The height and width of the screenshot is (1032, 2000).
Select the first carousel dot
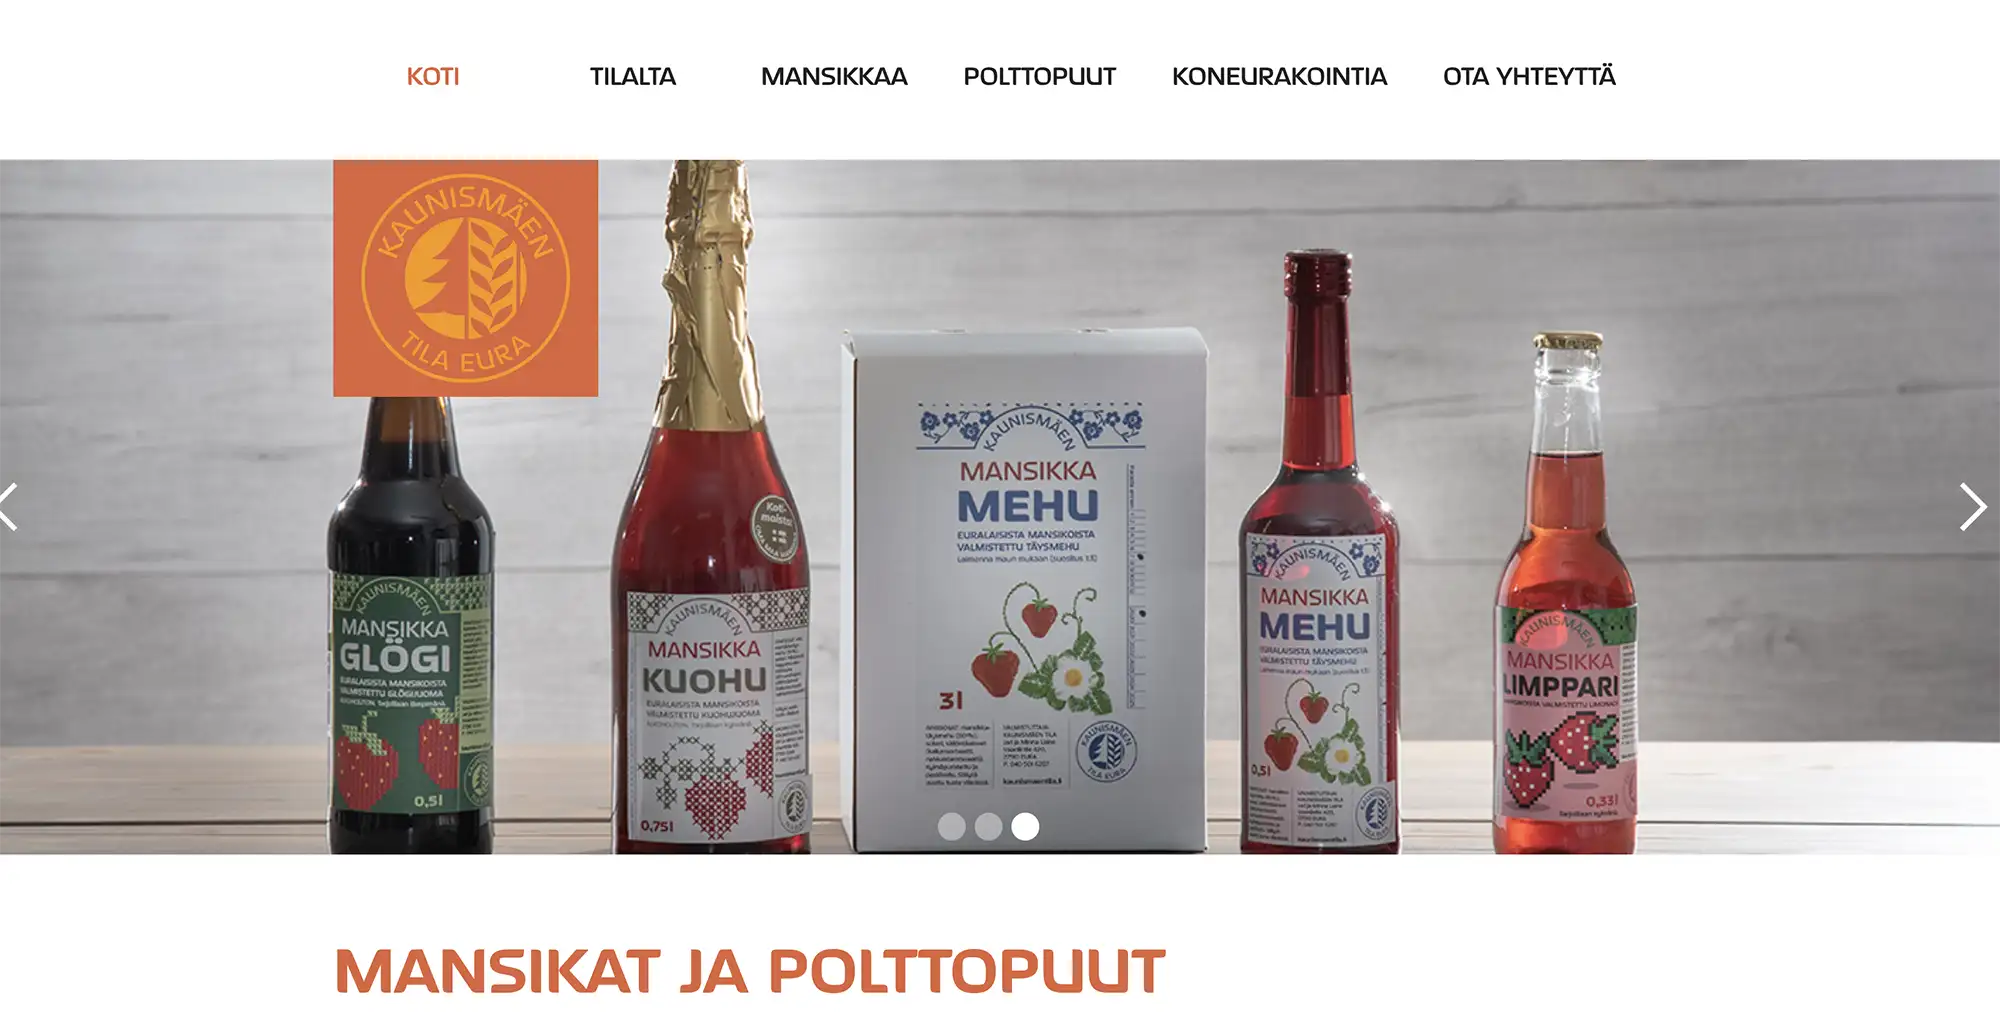click(x=952, y=826)
